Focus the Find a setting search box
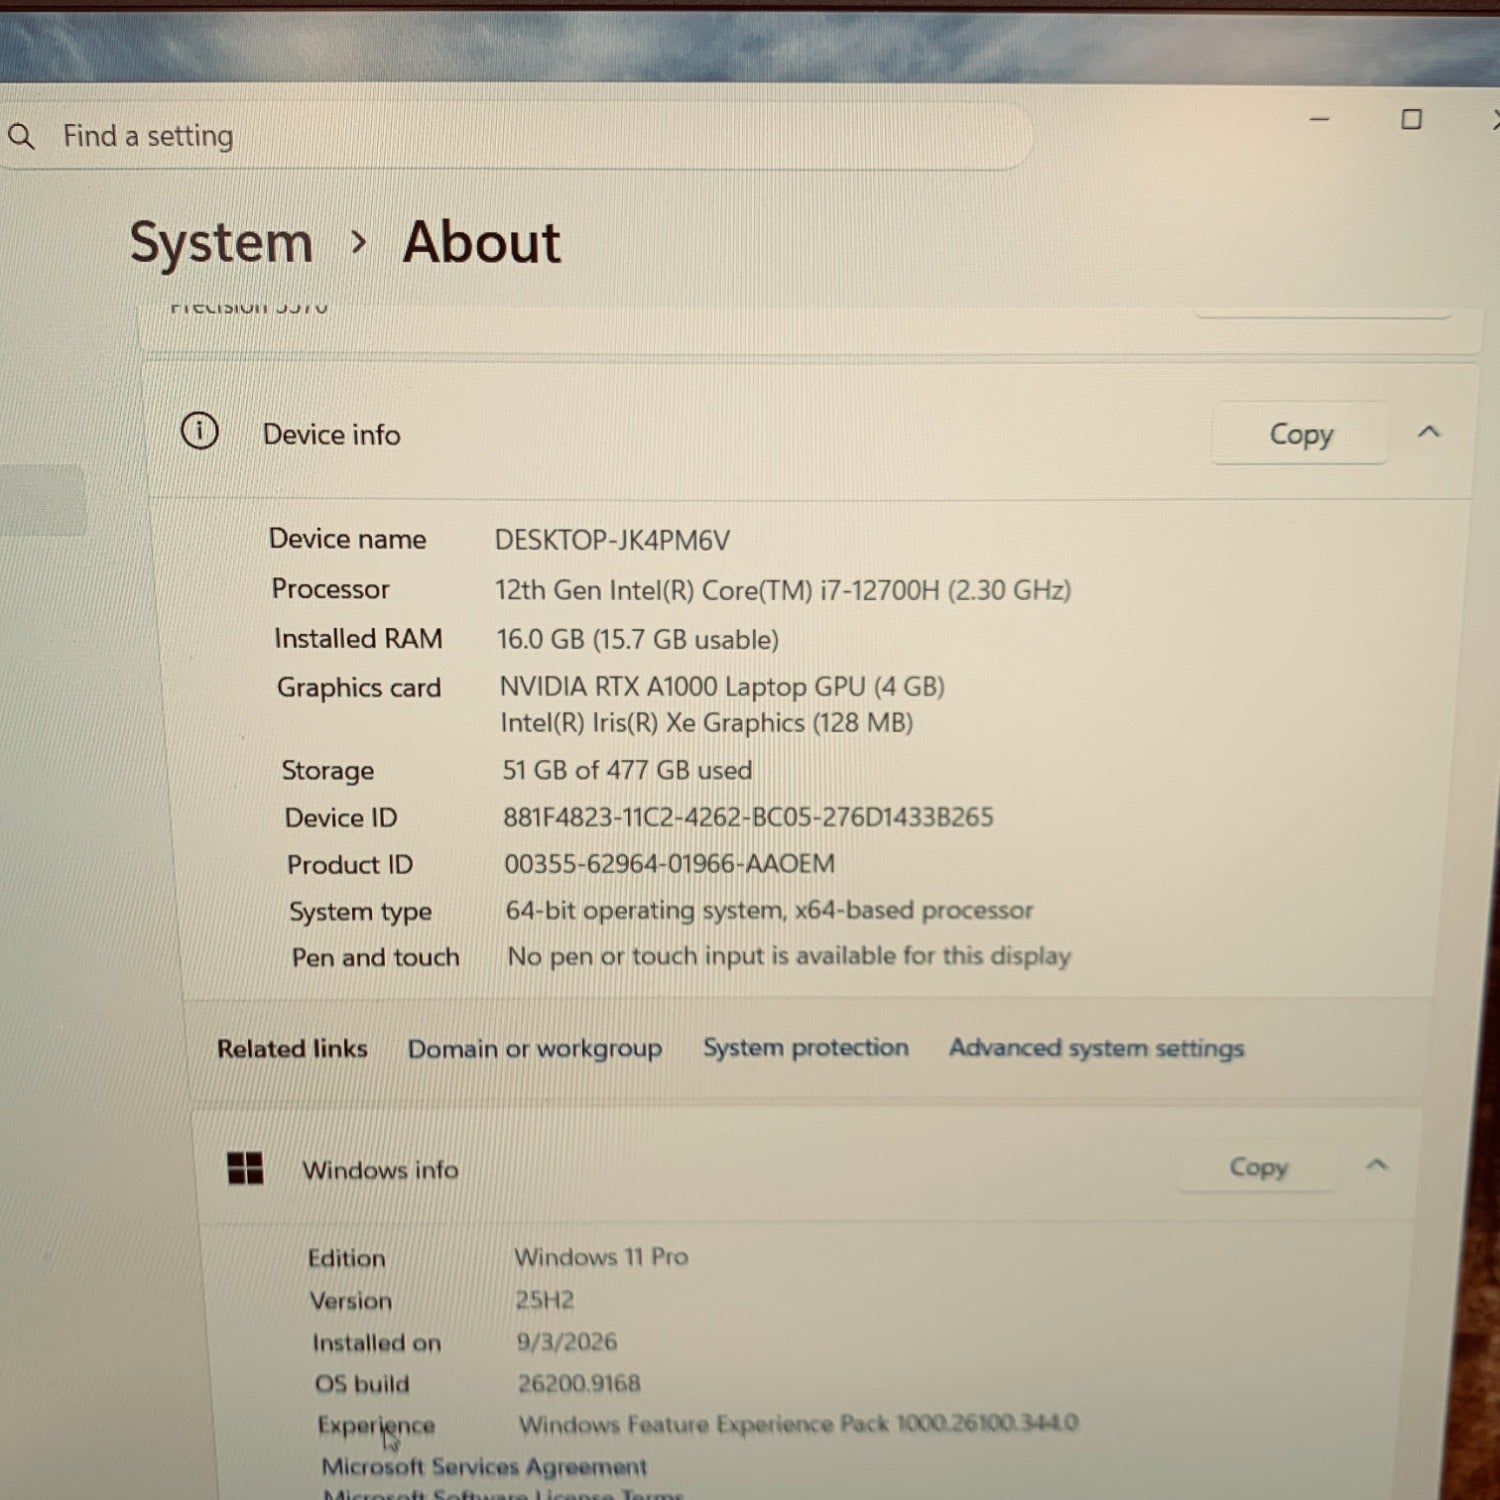1500x1500 pixels. 515,136
